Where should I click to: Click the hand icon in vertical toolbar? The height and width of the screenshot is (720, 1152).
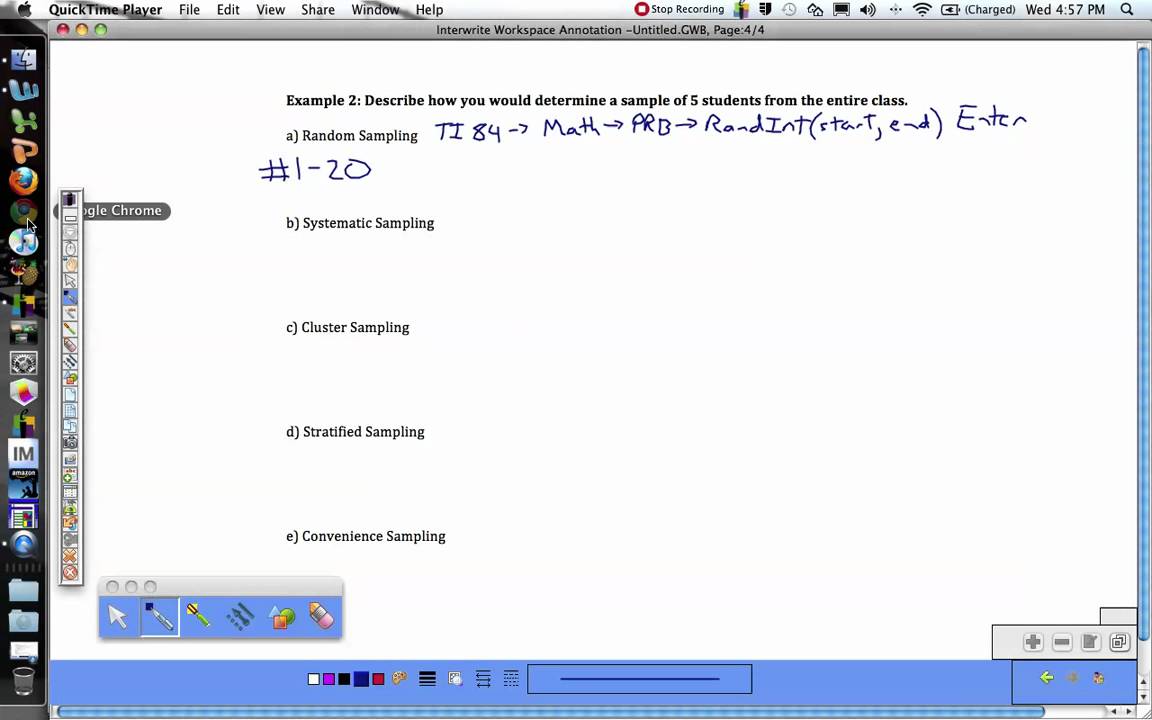70,264
